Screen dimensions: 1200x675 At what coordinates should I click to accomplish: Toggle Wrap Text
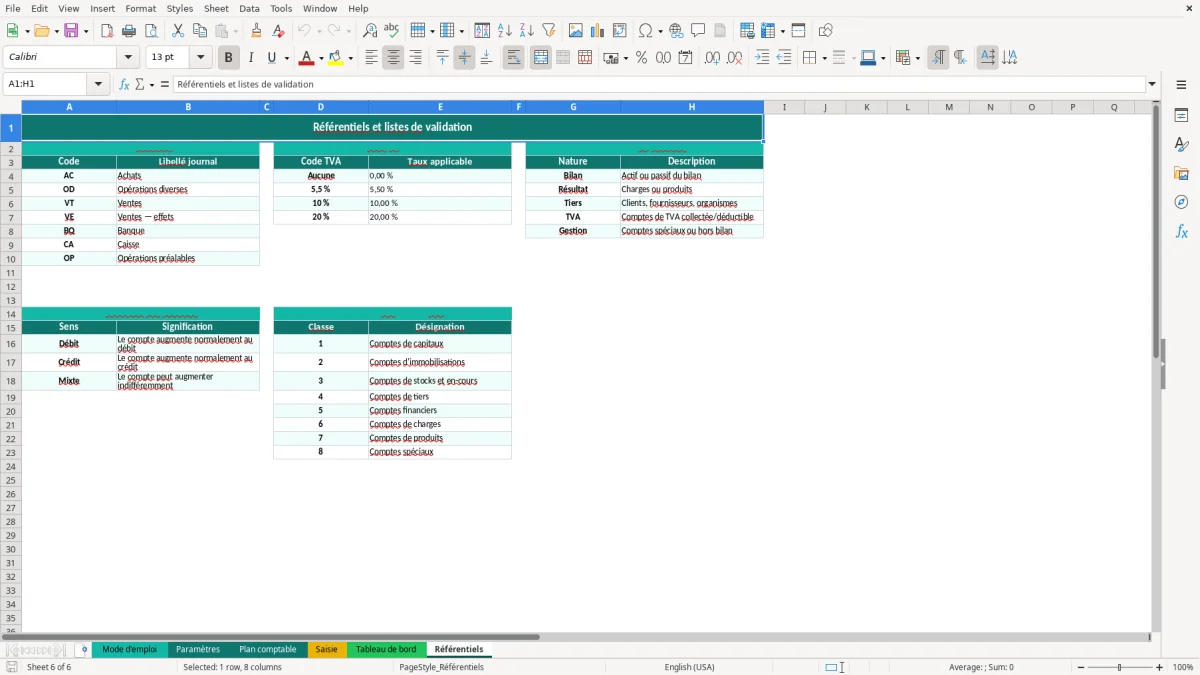point(514,58)
